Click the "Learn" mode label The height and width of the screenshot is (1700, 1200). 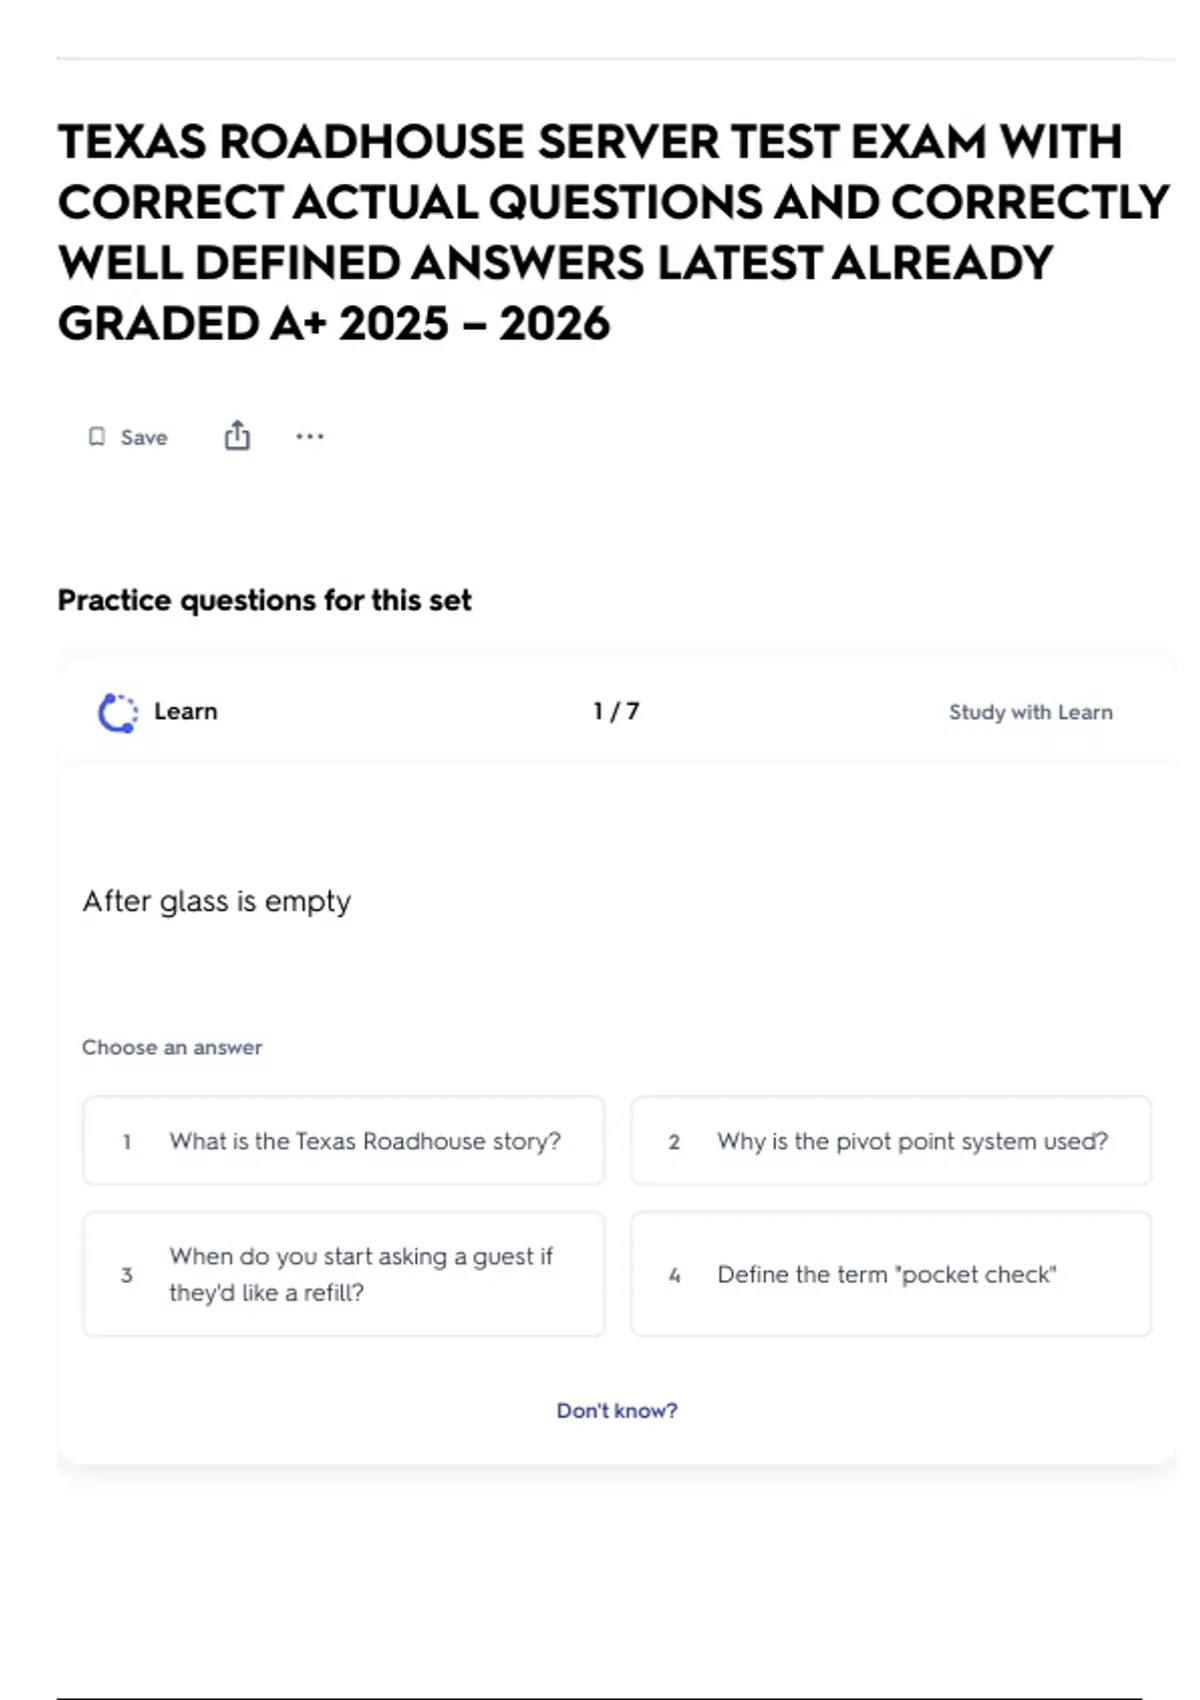(186, 712)
